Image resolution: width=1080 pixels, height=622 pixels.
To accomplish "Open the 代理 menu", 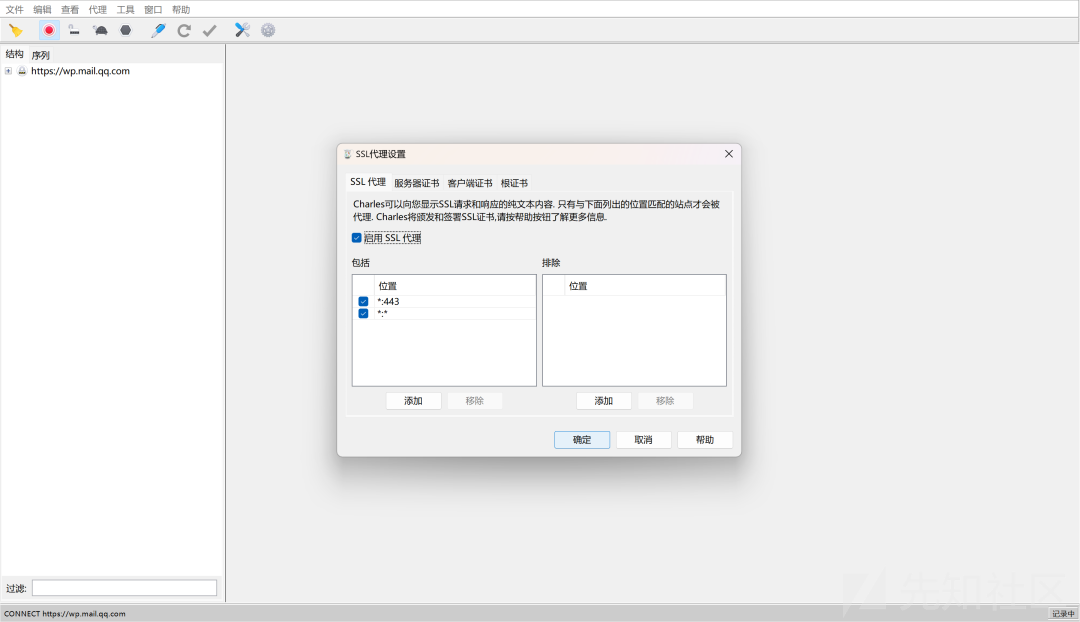I will click(97, 10).
